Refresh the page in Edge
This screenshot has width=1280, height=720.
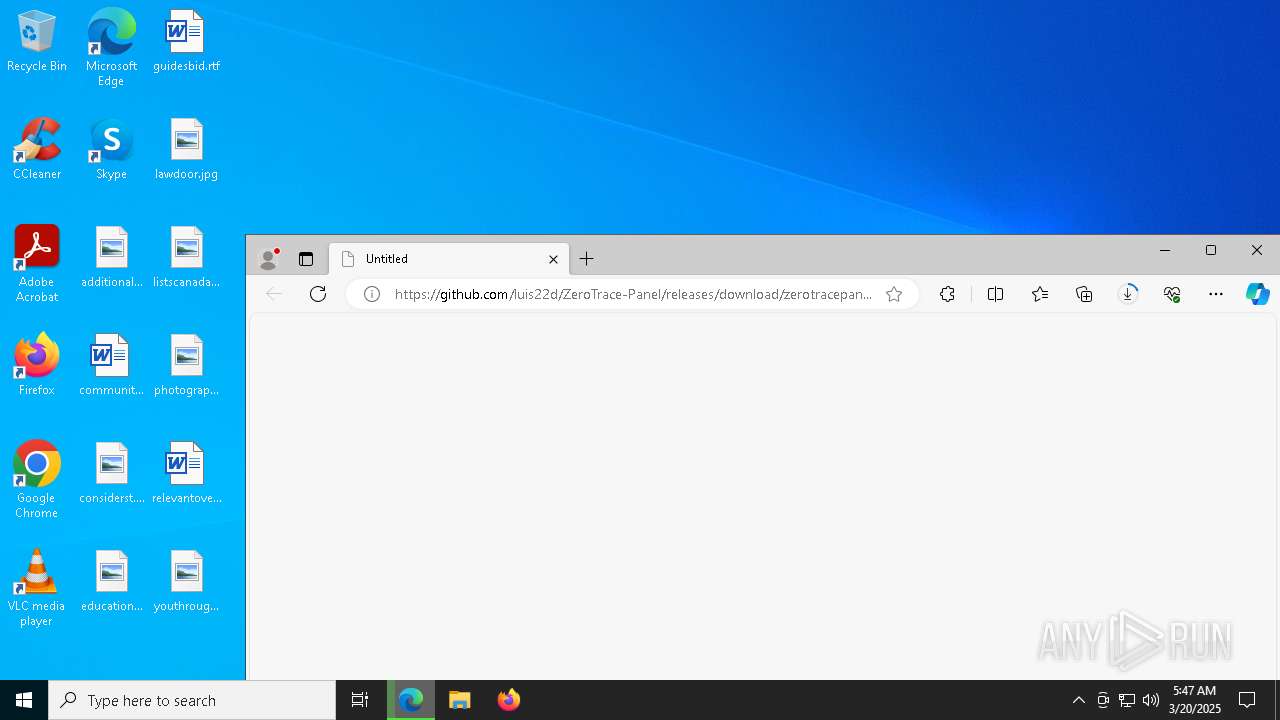pos(318,294)
